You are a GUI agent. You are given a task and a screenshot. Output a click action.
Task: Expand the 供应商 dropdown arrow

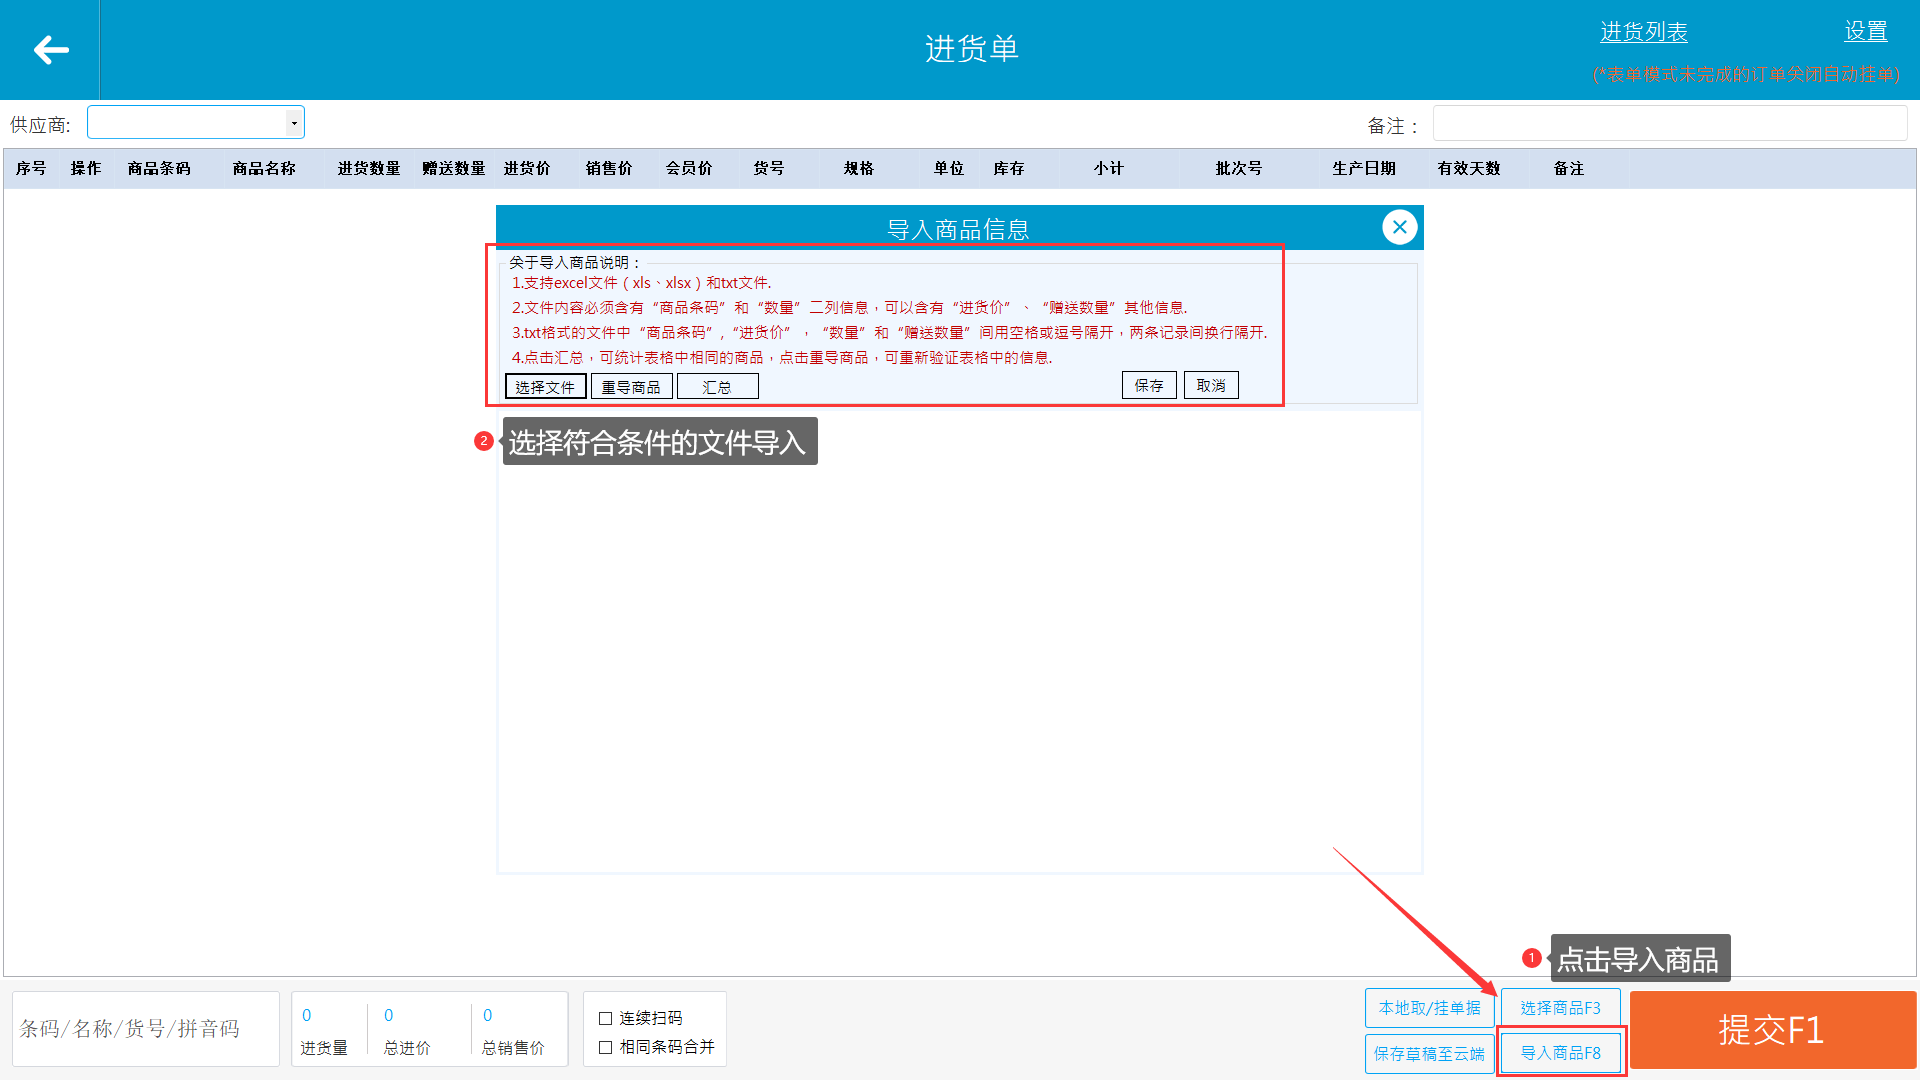294,123
